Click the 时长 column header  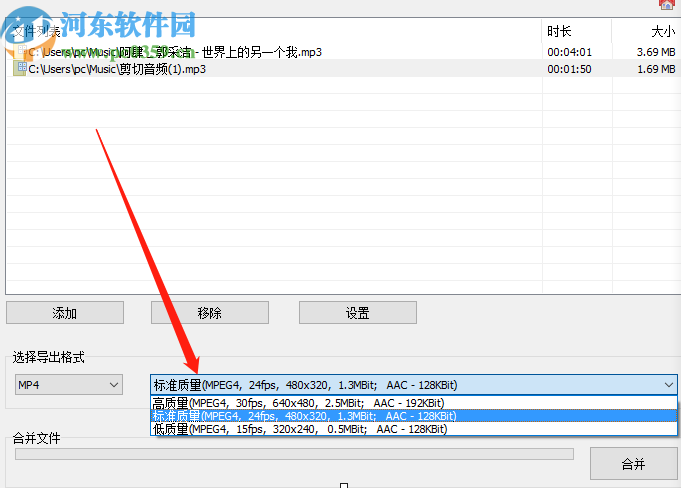click(x=576, y=31)
